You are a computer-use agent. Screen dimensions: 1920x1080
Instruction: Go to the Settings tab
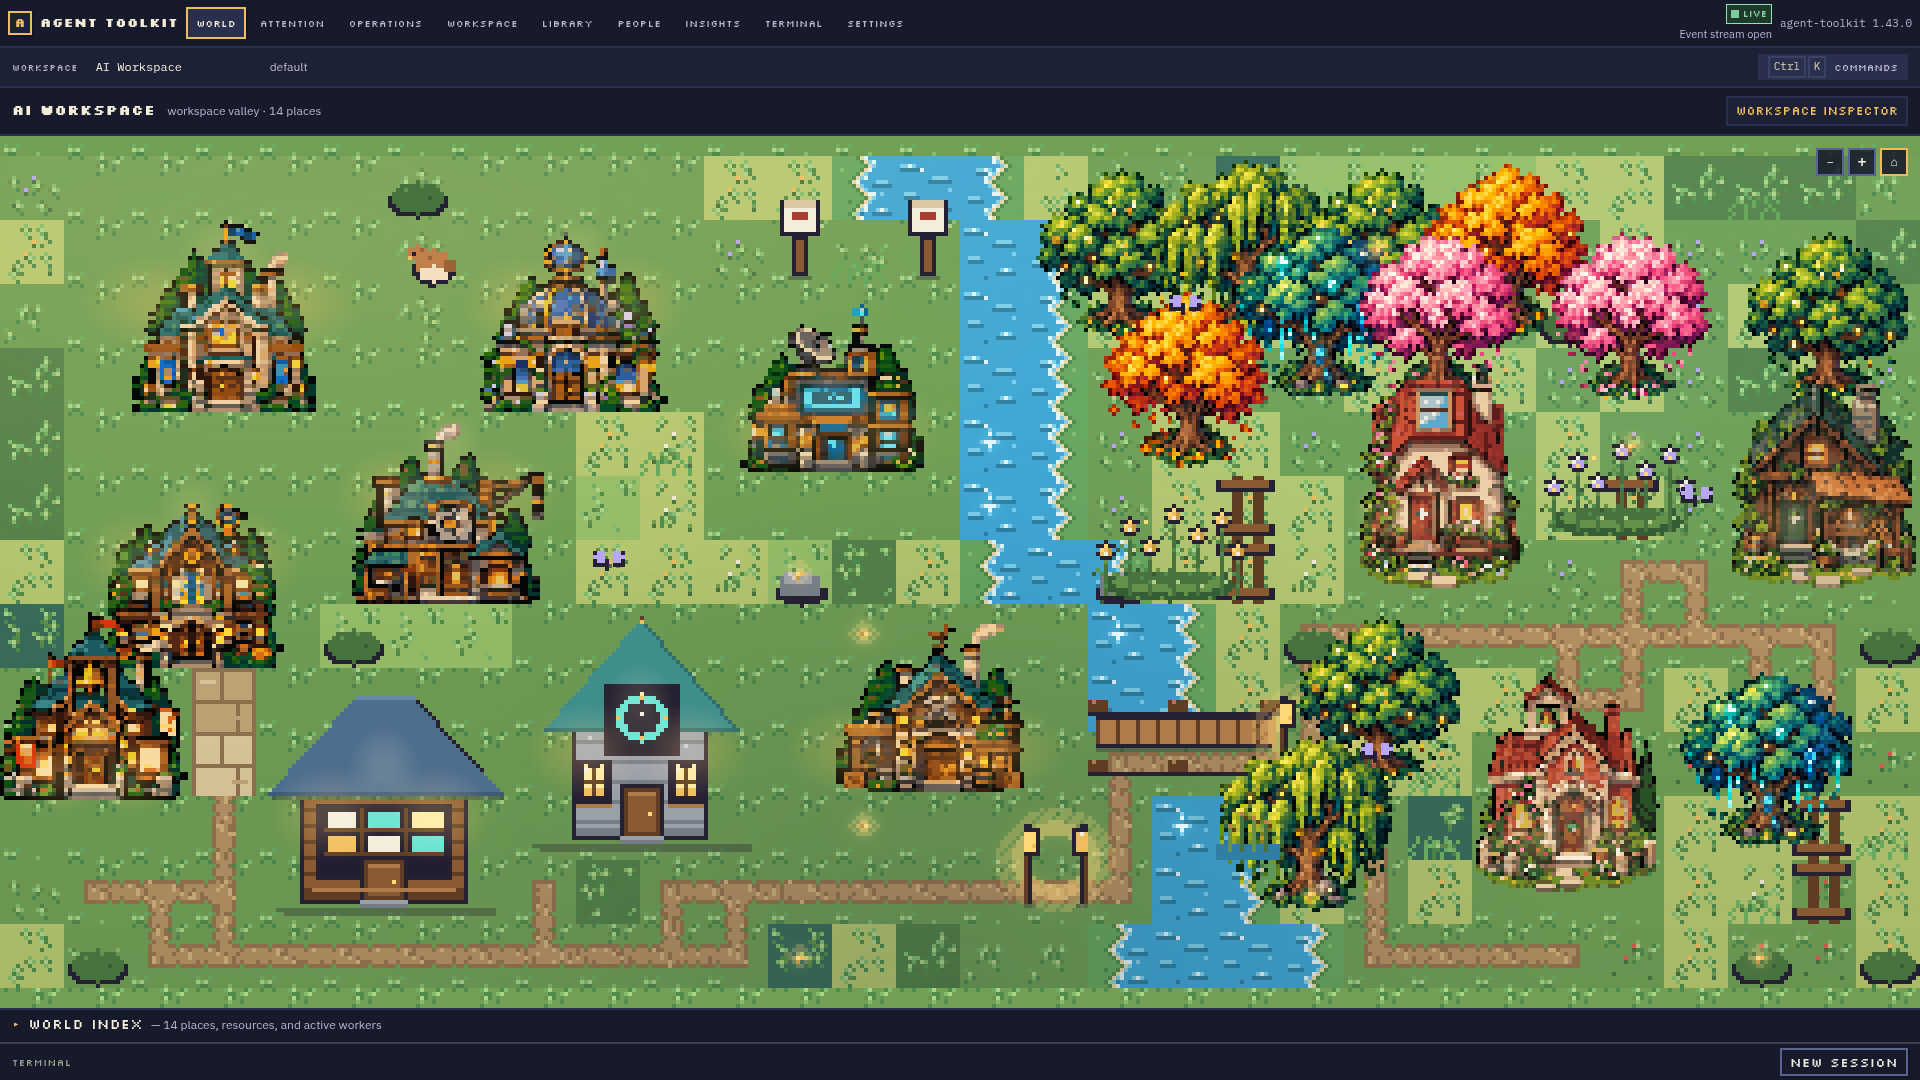(875, 23)
